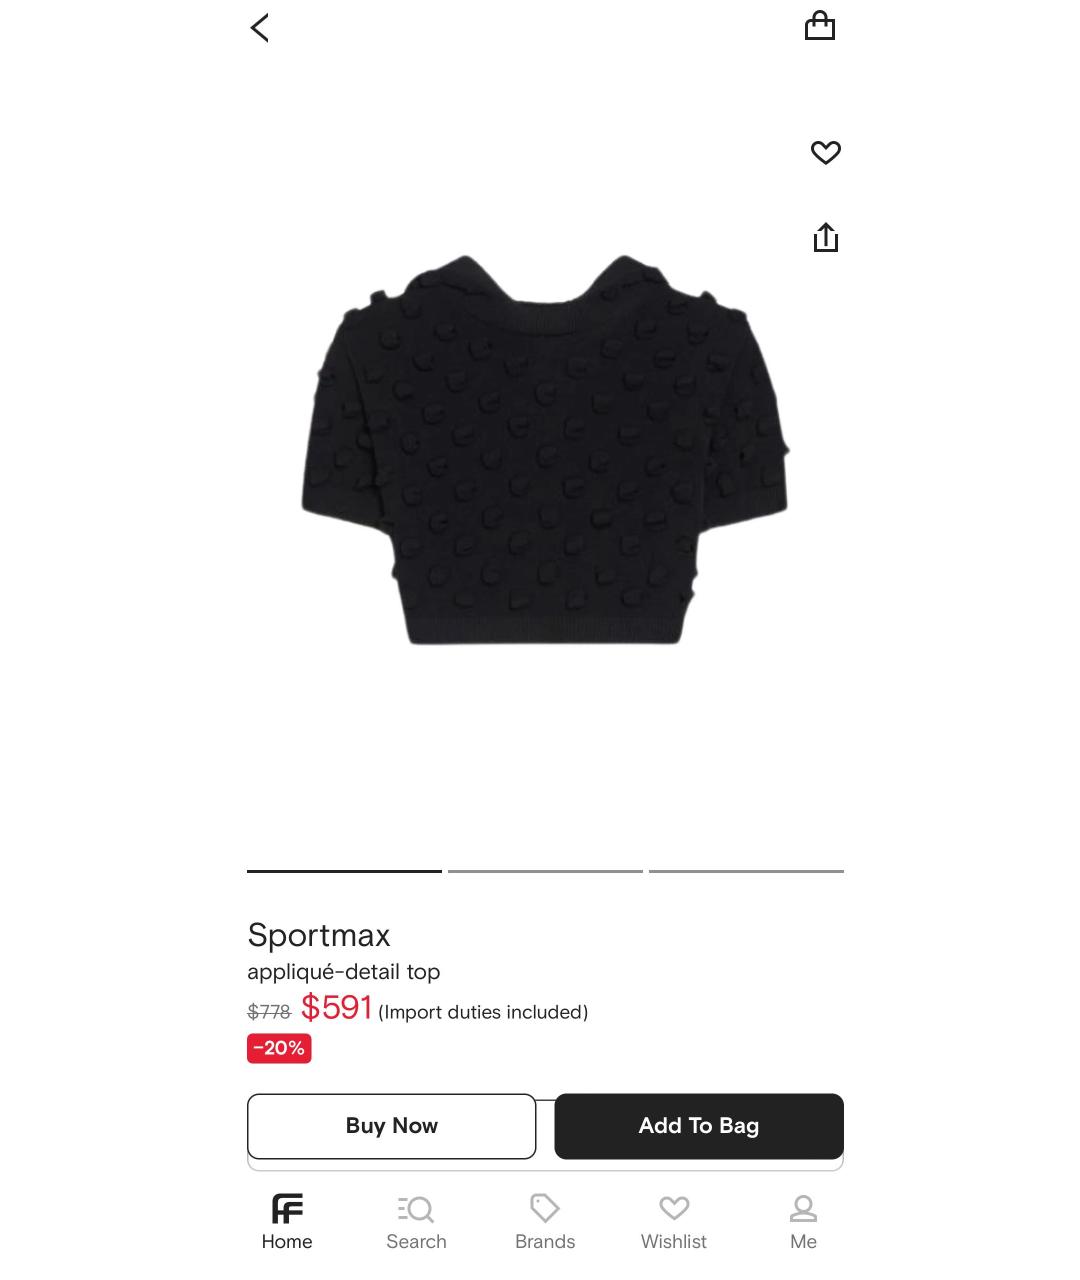The height and width of the screenshot is (1280, 1080).
Task: Open the Search tab
Action: point(416,1222)
